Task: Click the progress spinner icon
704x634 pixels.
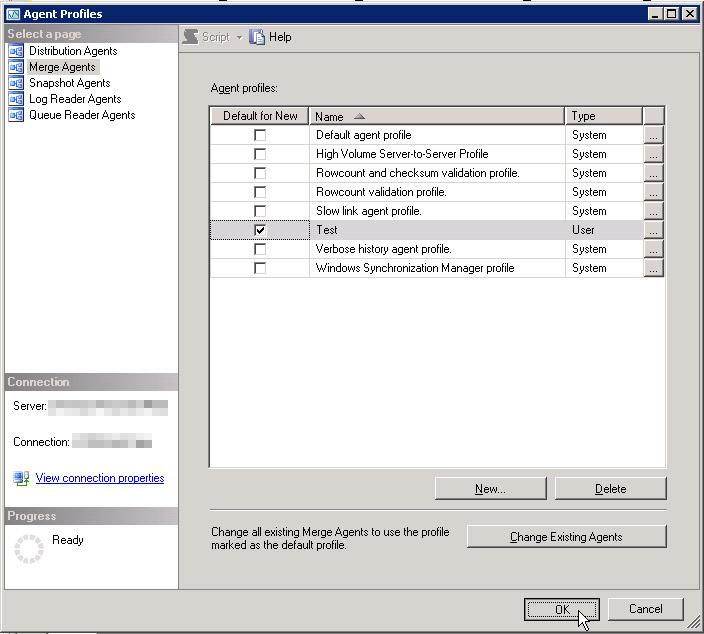Action: [29, 549]
